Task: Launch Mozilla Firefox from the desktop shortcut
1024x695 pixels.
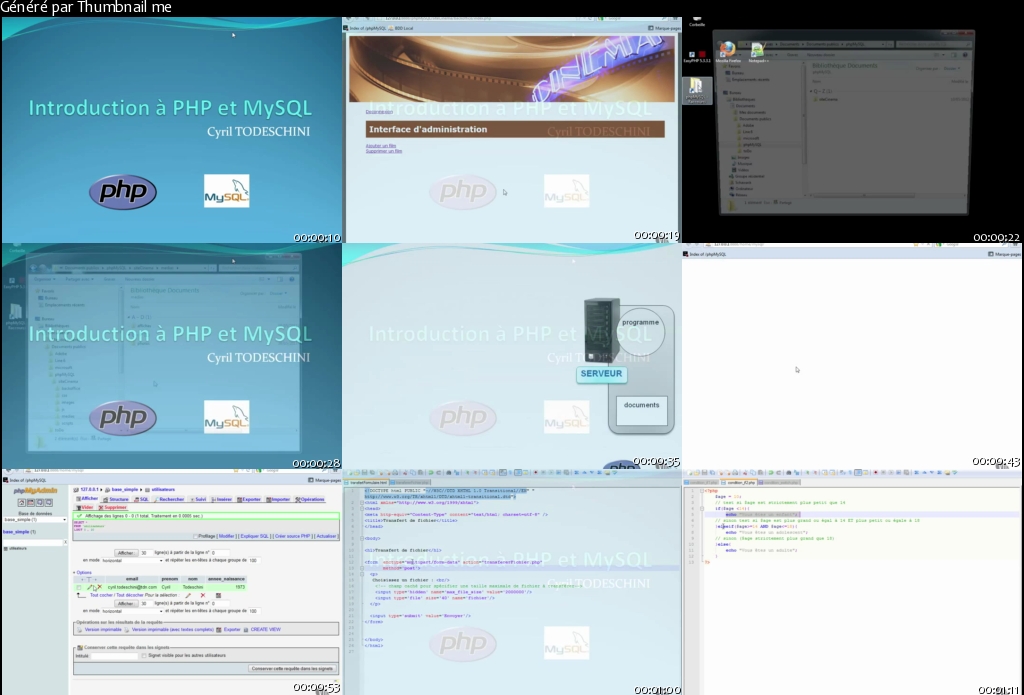Action: (x=726, y=52)
